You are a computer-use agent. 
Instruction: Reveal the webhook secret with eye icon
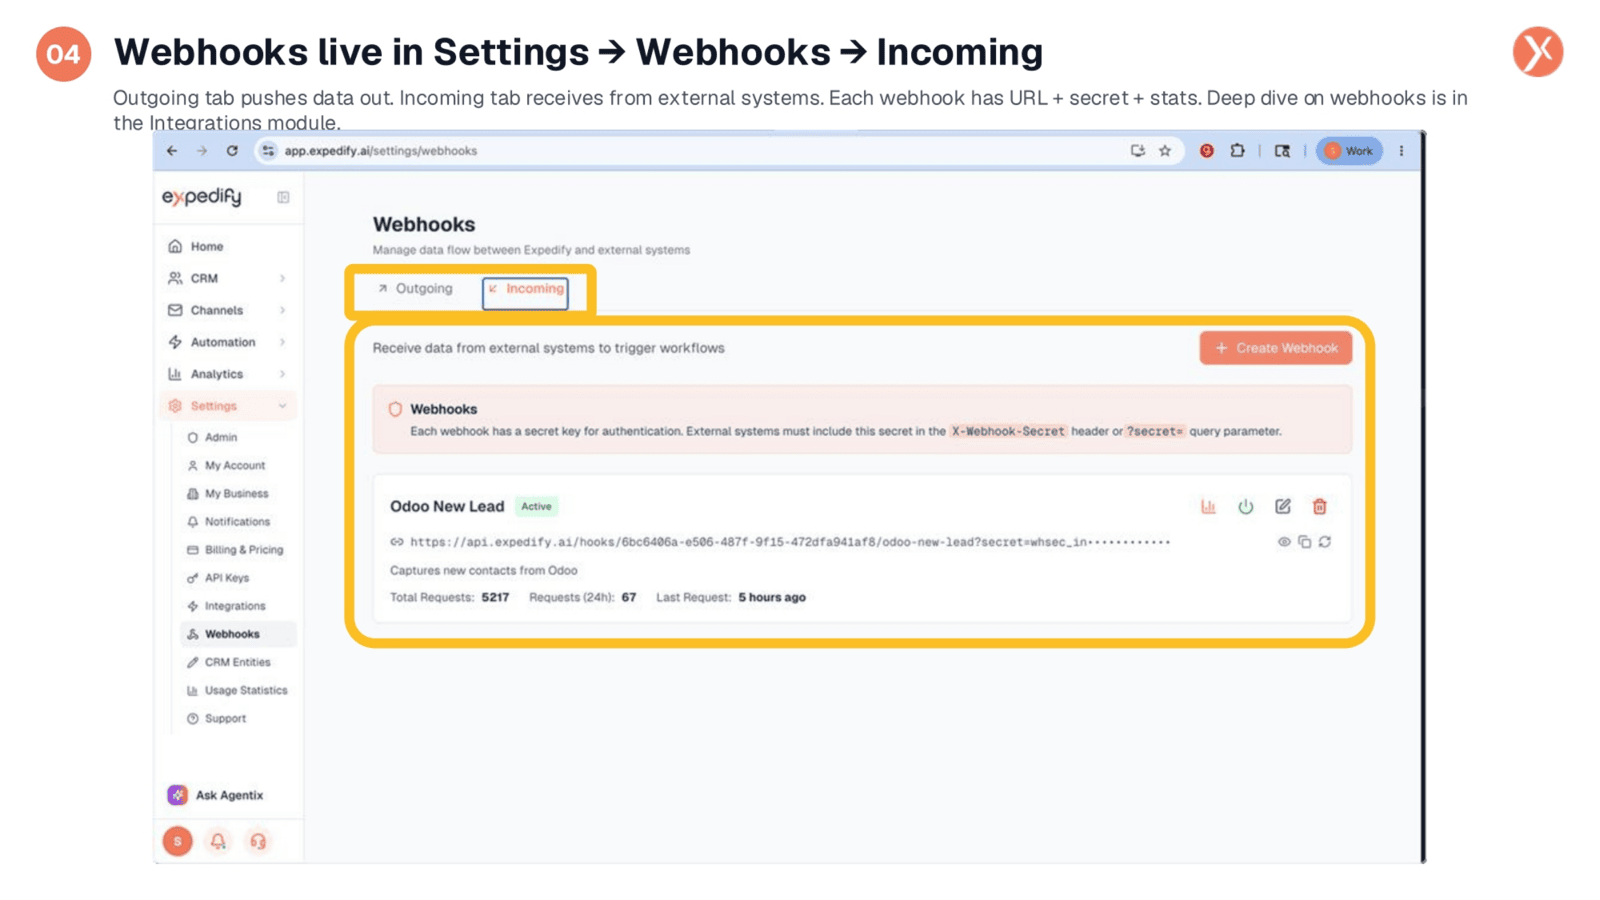pyautogui.click(x=1284, y=542)
